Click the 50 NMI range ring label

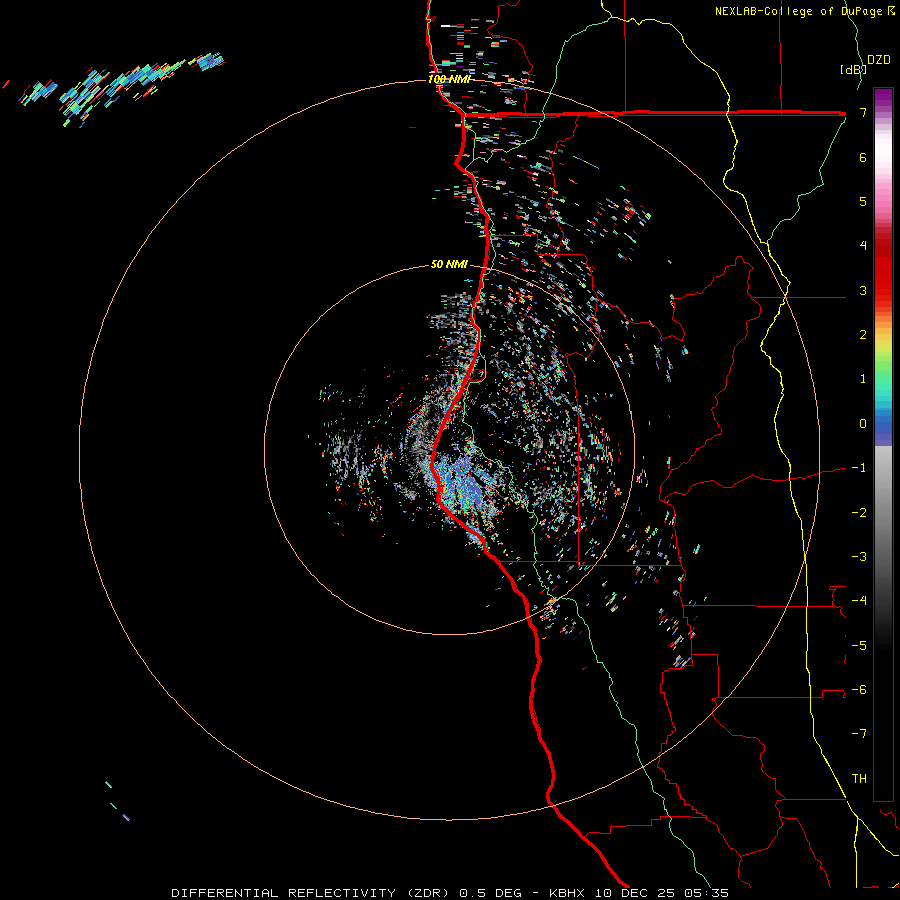tap(449, 264)
